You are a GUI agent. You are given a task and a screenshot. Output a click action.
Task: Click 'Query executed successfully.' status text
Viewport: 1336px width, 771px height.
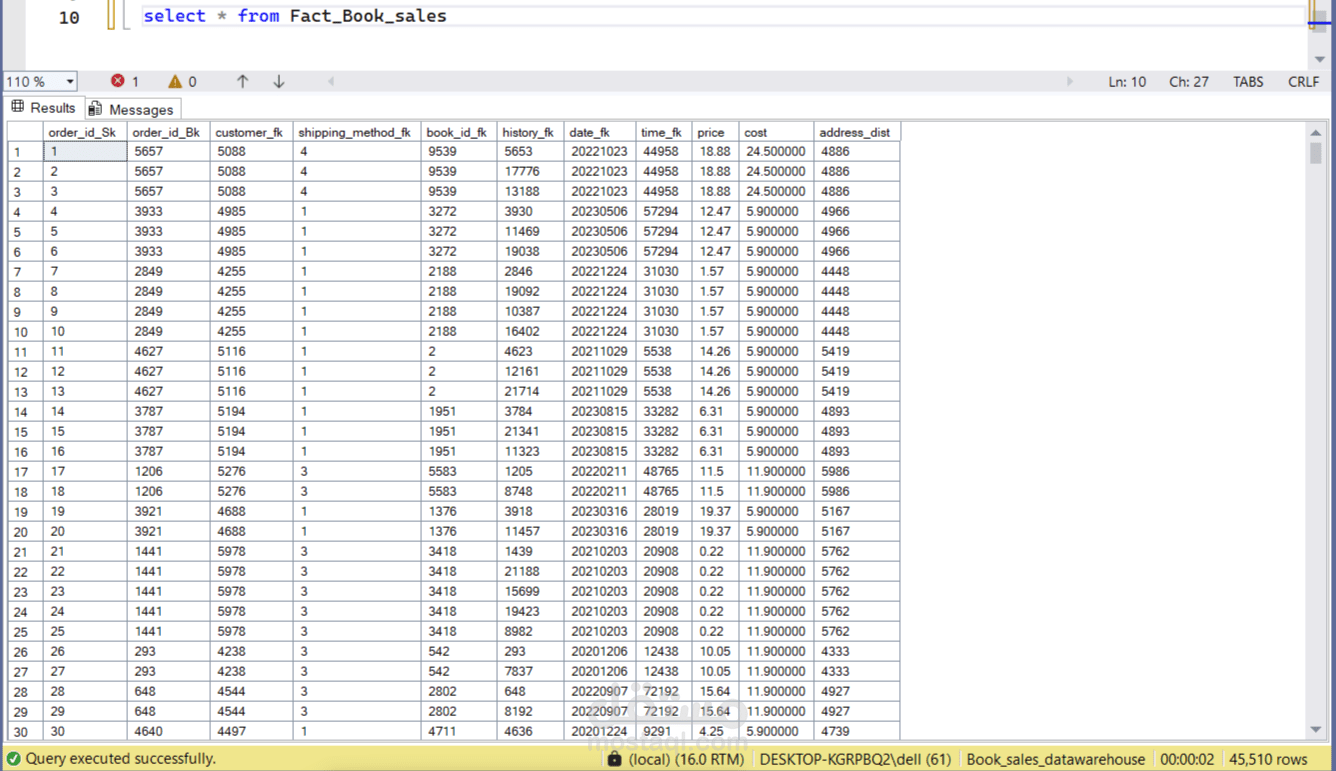tap(120, 759)
